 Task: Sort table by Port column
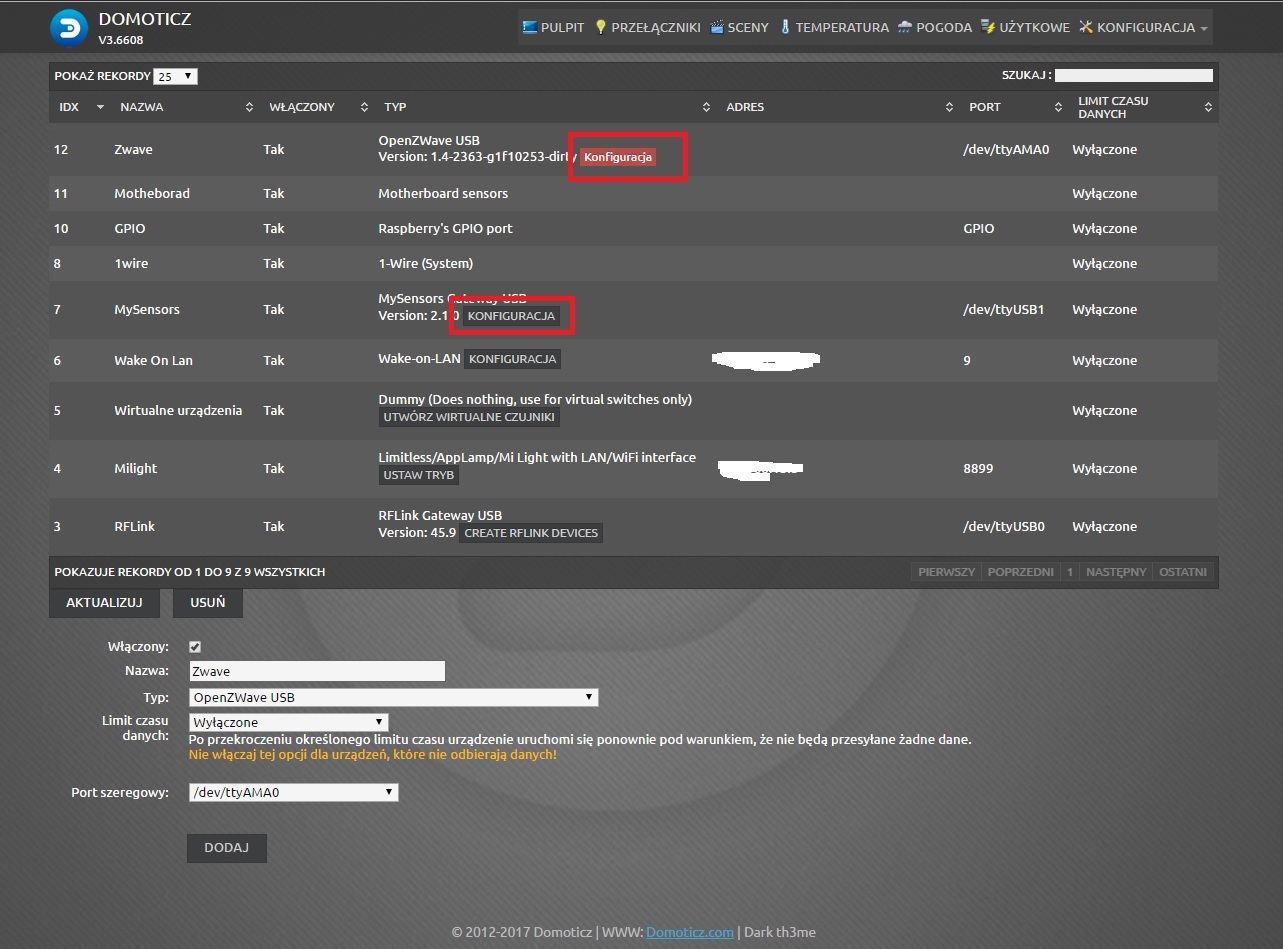pos(1014,107)
